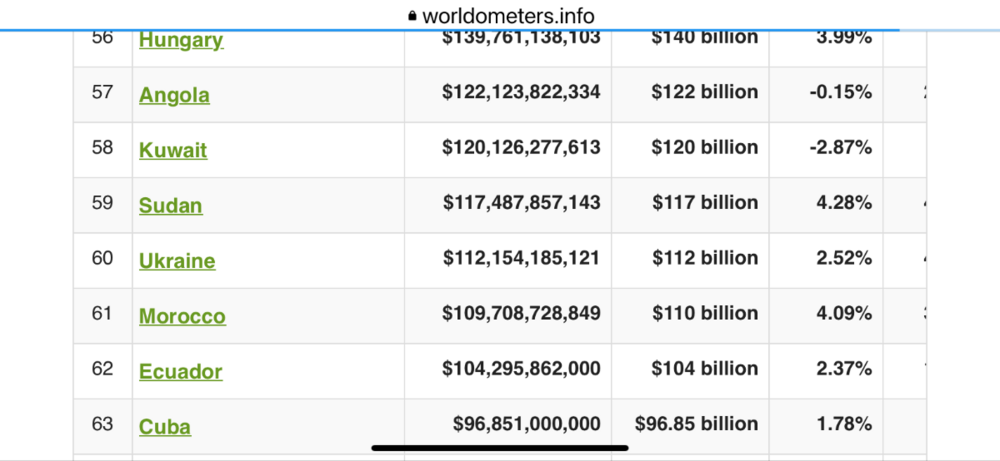Click Morocco's GDP value $109,708,728,849
The image size is (1000, 461).
(521, 313)
